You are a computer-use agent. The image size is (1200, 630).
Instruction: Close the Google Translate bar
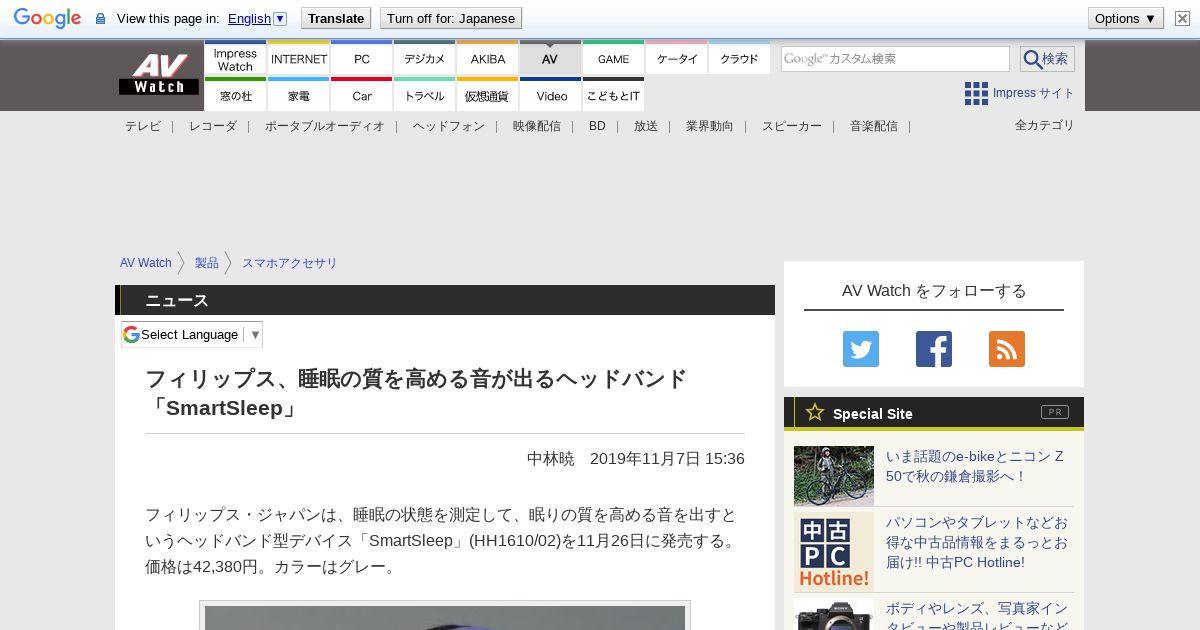1182,18
